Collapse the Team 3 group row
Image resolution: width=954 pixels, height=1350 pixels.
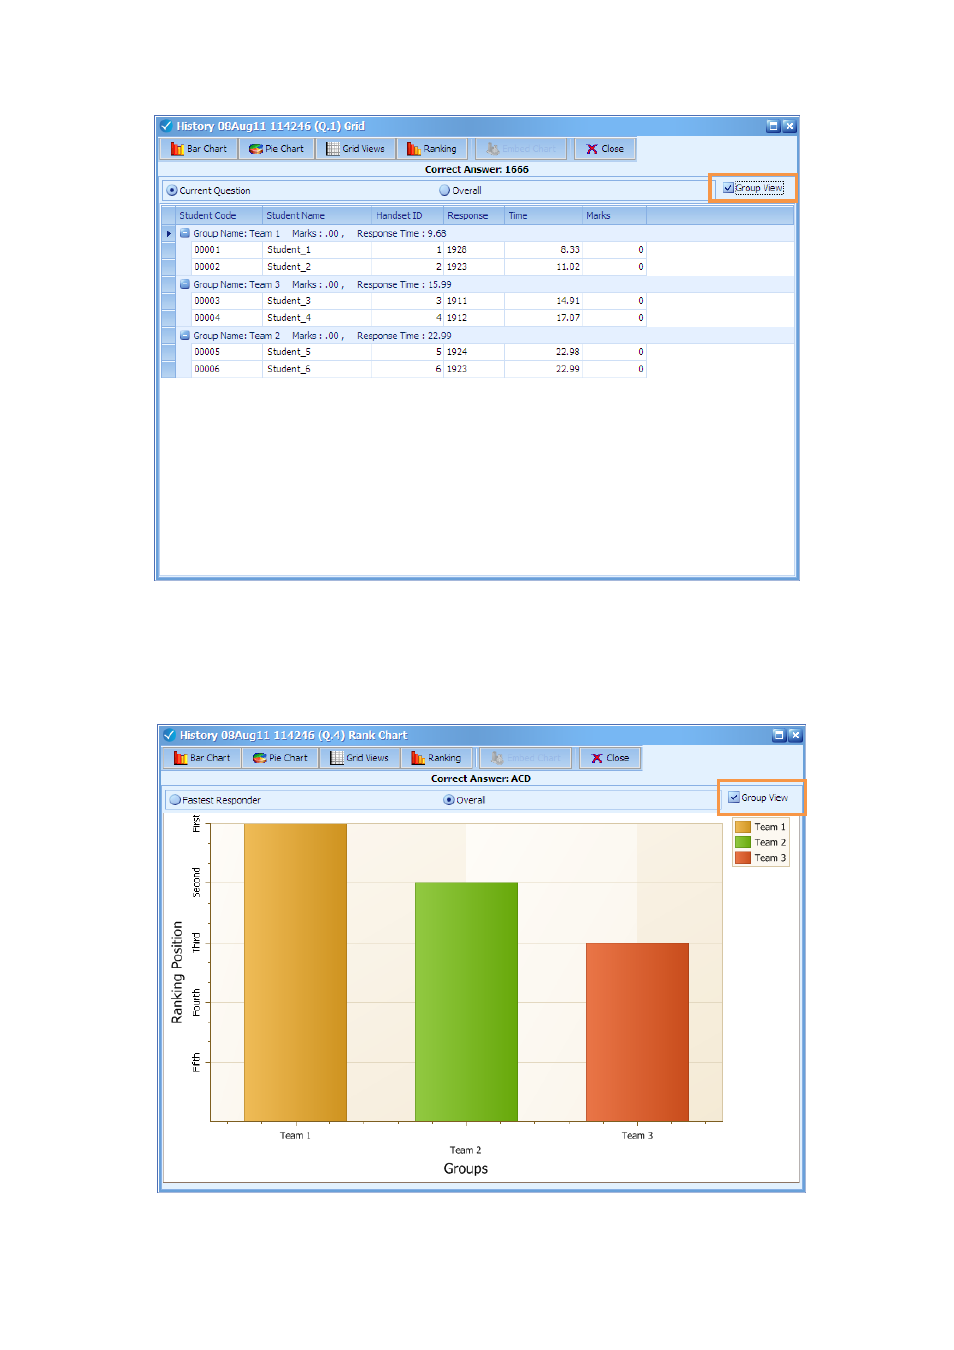click(185, 285)
